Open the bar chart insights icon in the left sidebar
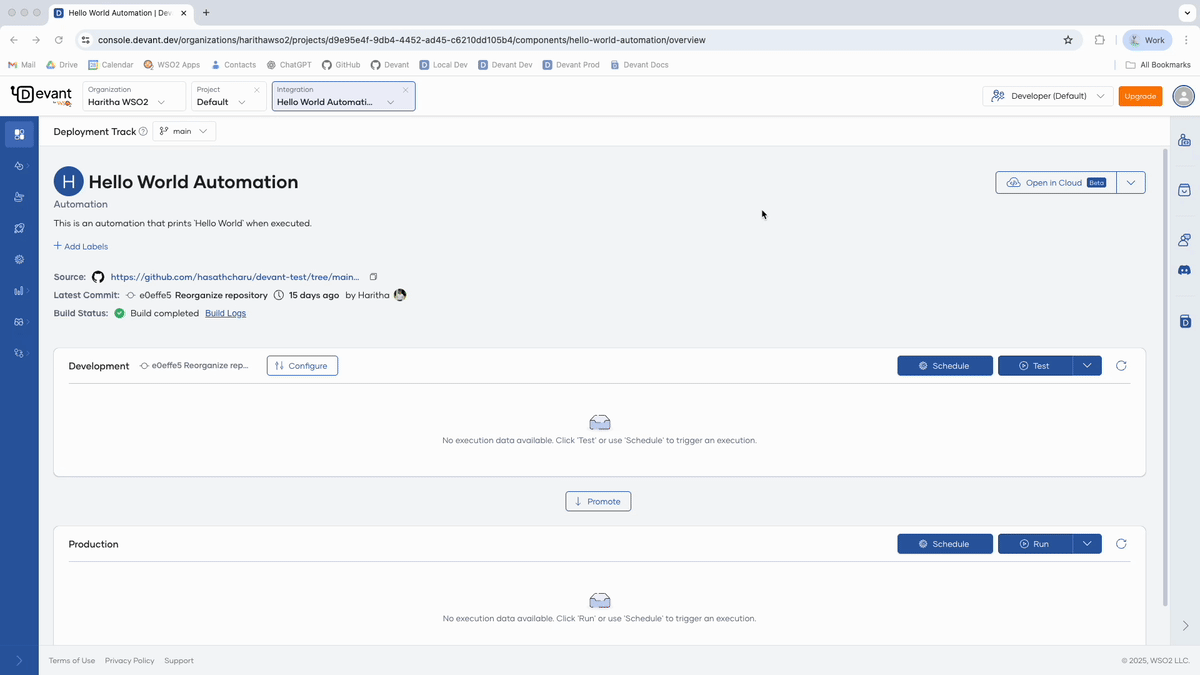This screenshot has width=1200, height=675. (x=19, y=291)
